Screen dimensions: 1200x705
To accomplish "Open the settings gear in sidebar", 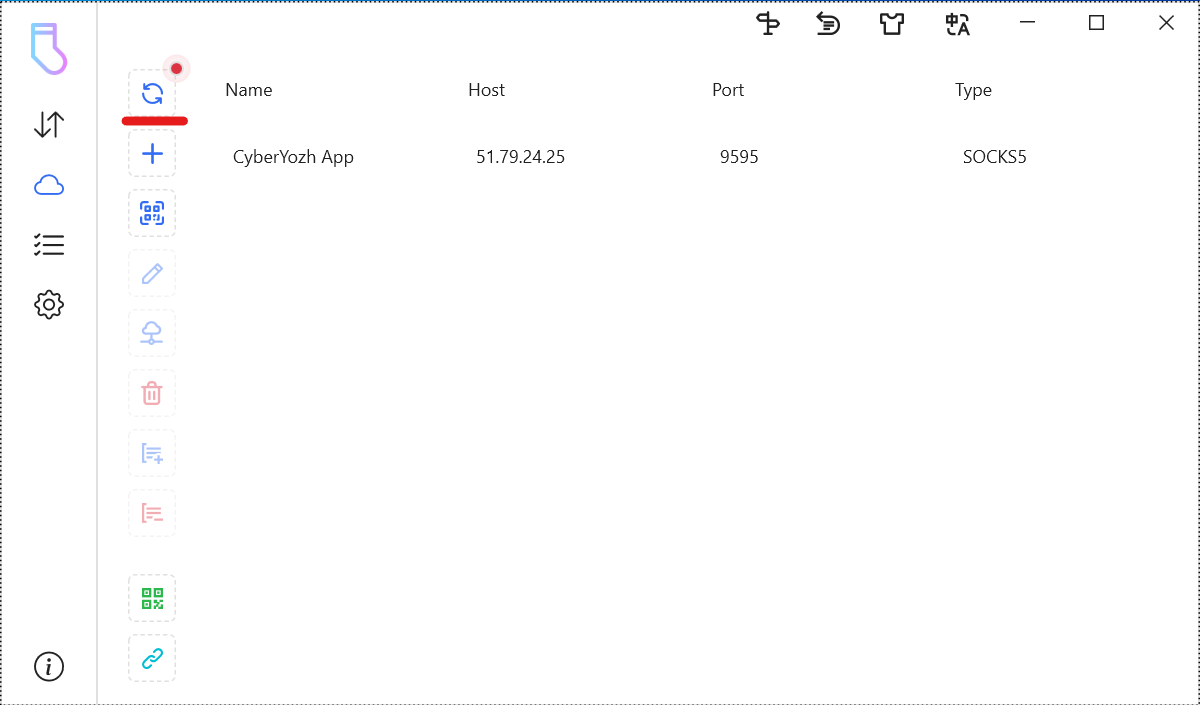I will (x=49, y=305).
